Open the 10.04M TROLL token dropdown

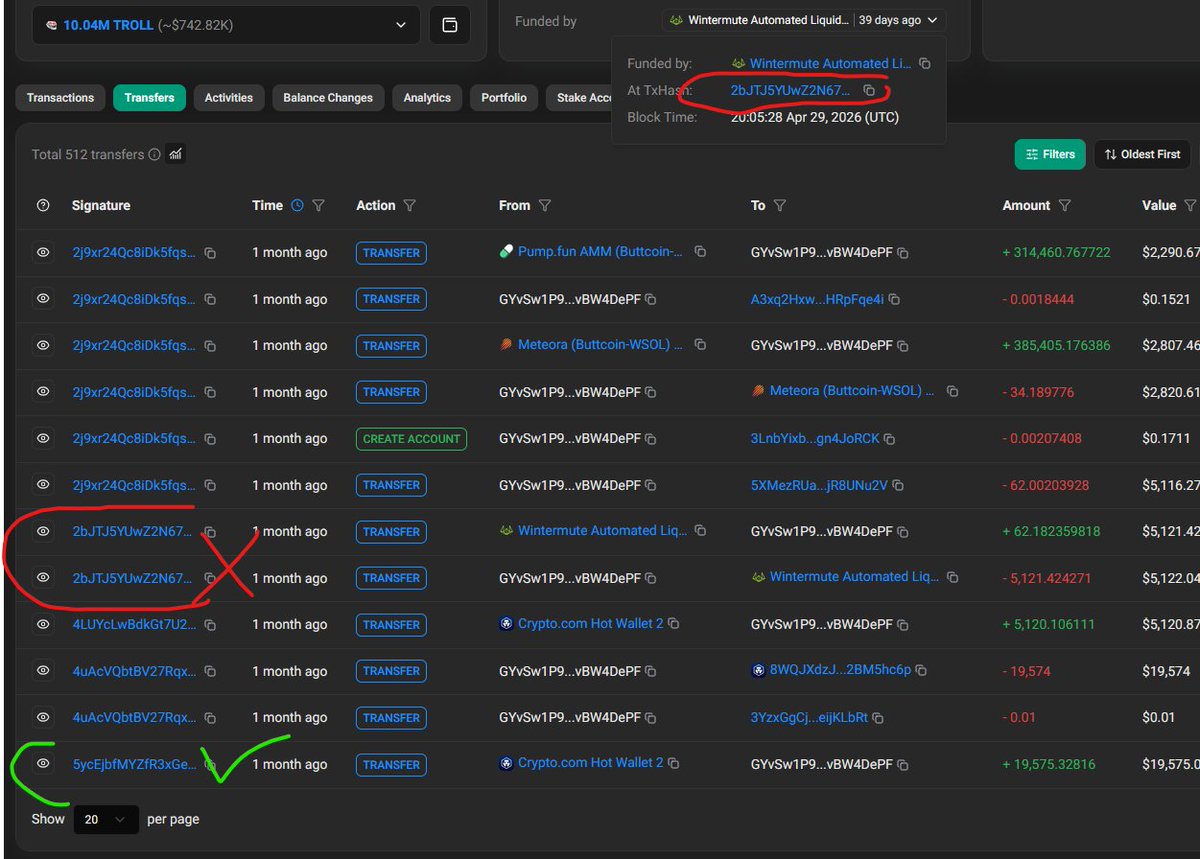point(226,25)
